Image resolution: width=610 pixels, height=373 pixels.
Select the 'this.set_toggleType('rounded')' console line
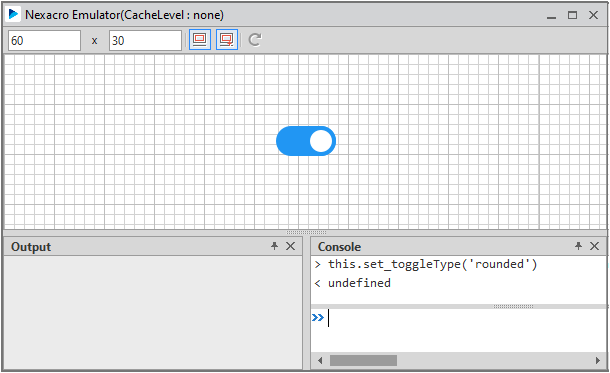[x=433, y=264]
